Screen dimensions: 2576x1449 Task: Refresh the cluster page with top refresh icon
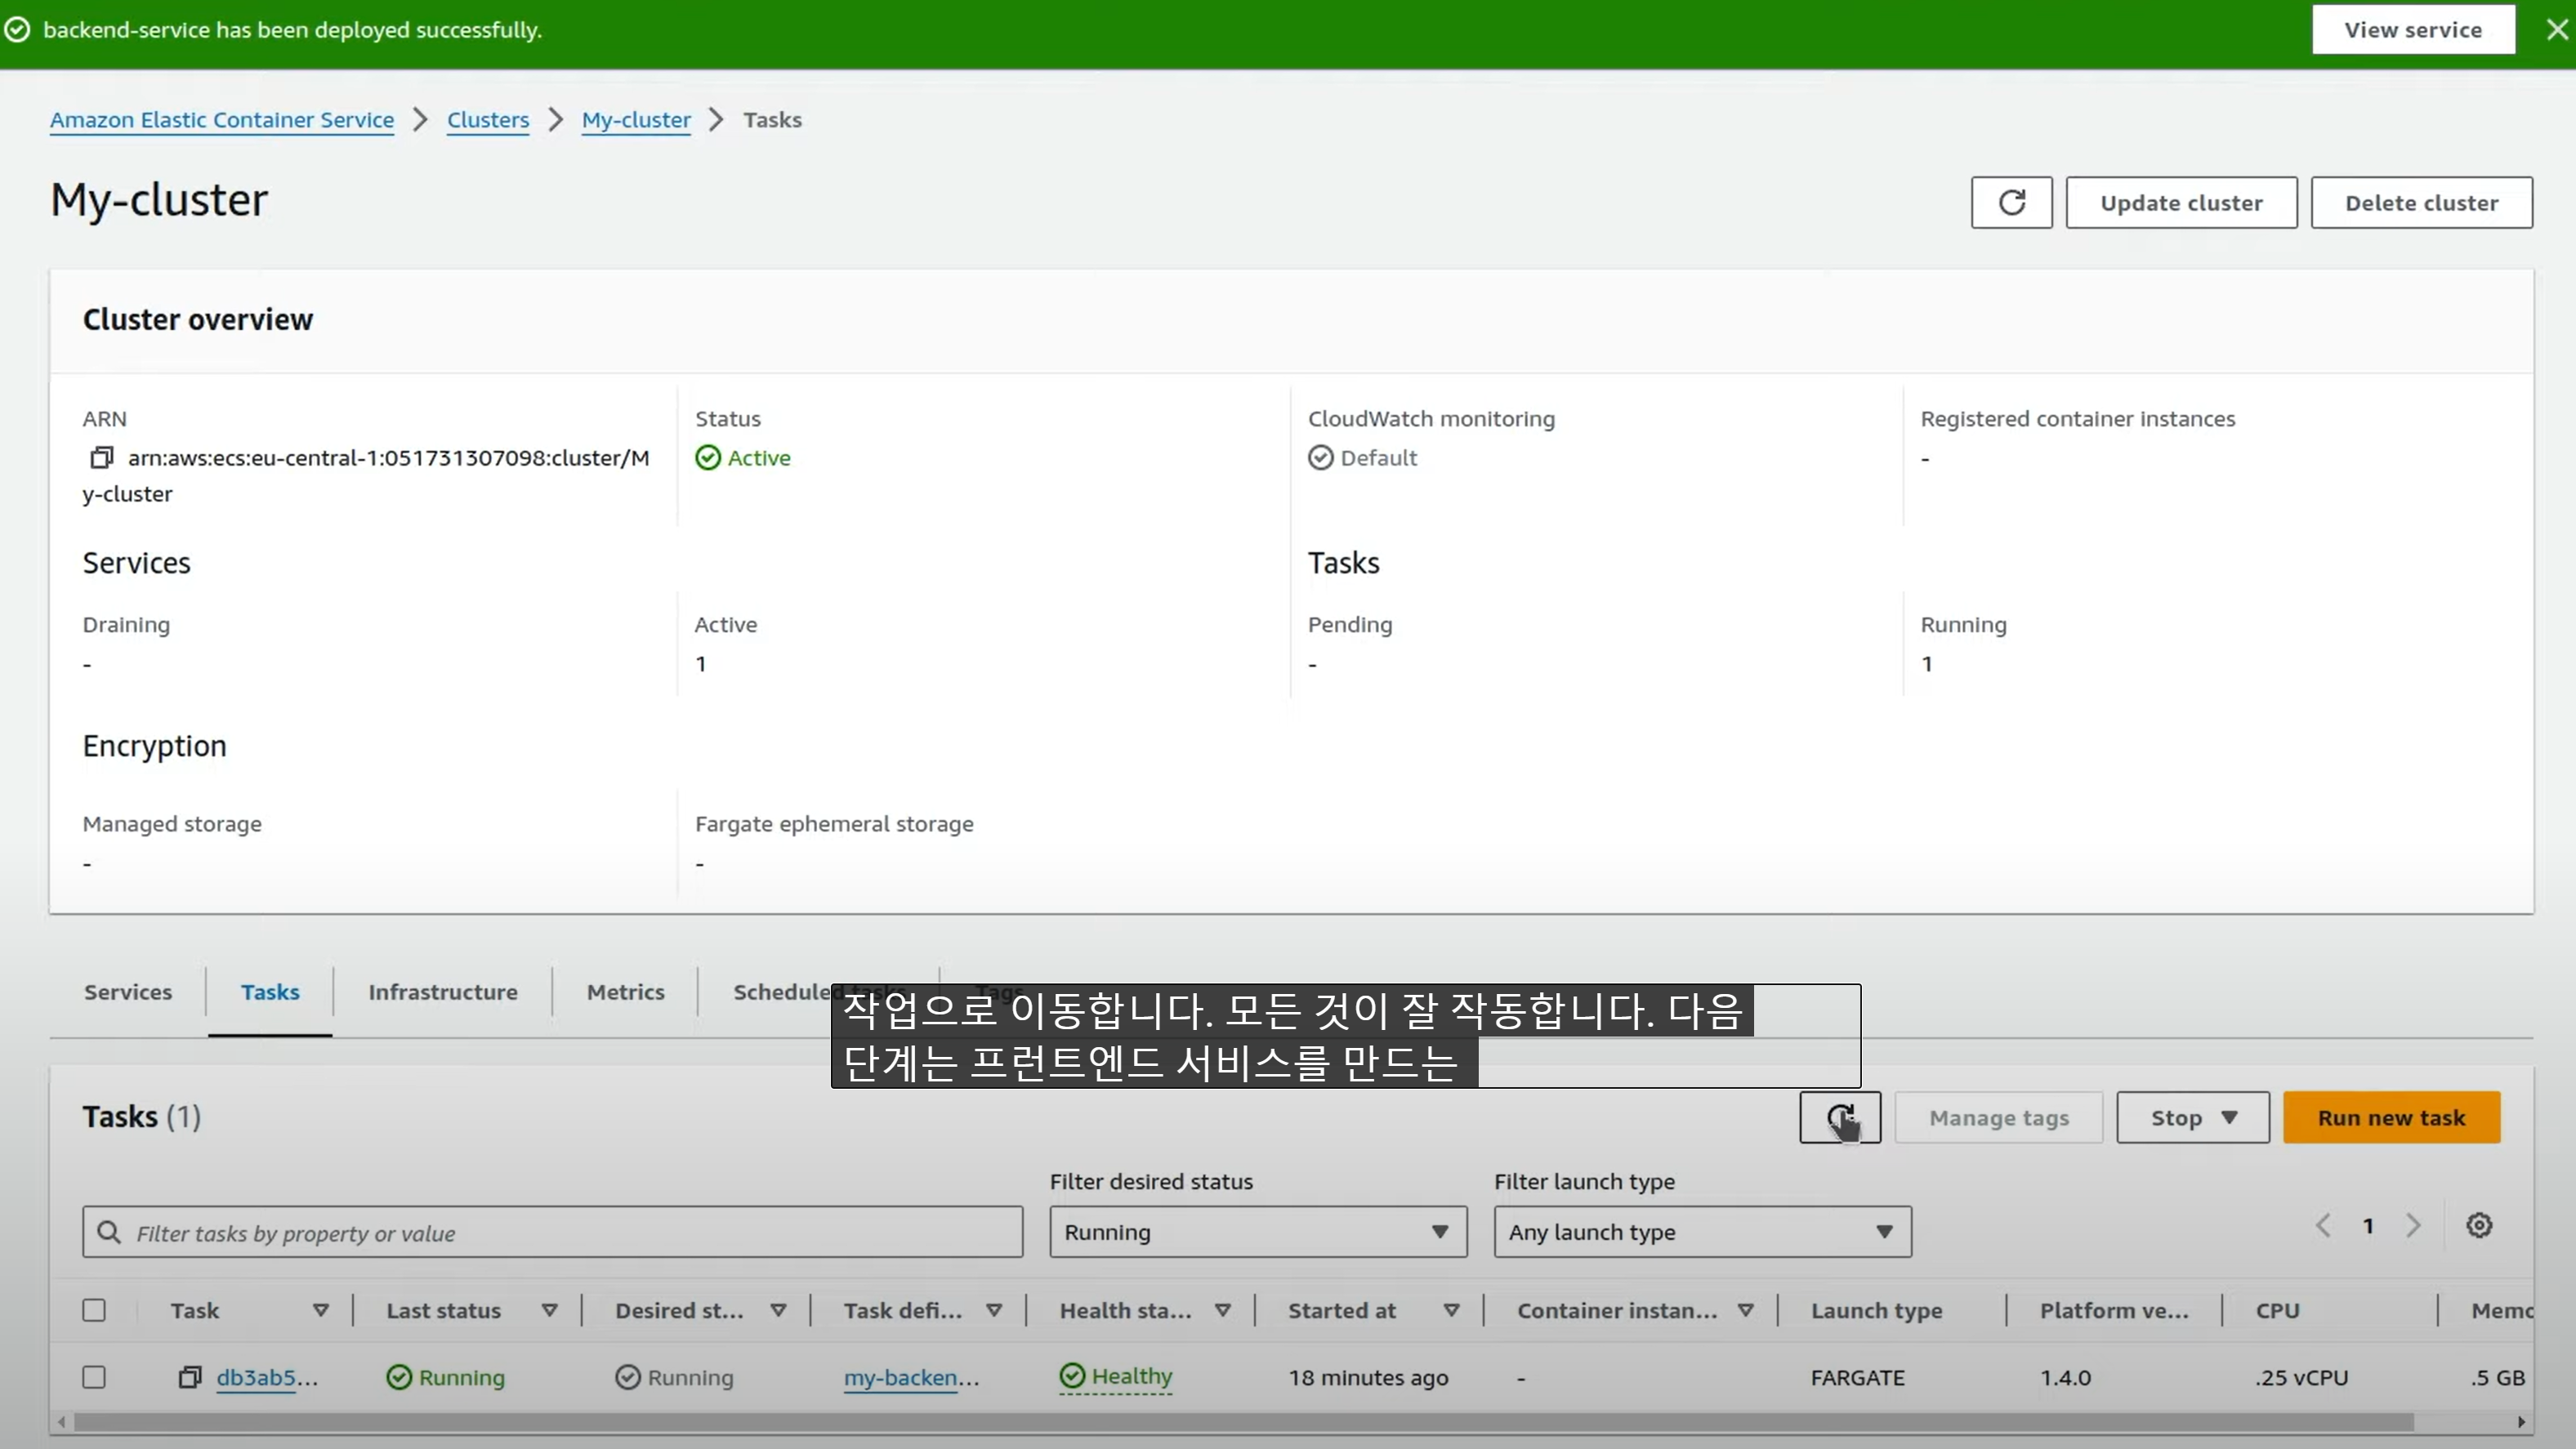(x=2011, y=203)
